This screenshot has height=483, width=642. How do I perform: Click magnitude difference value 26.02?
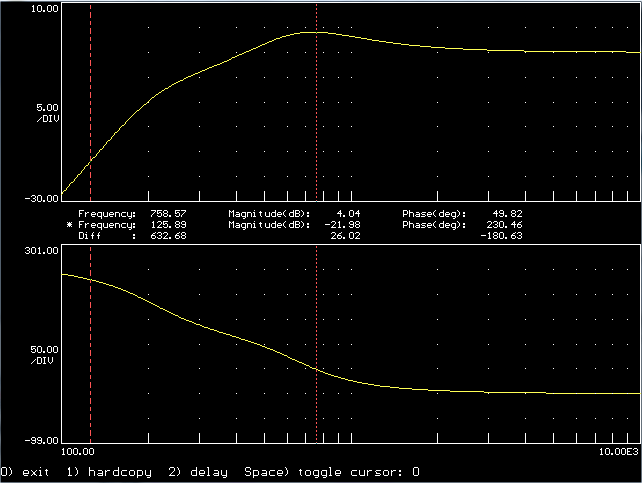click(x=345, y=236)
